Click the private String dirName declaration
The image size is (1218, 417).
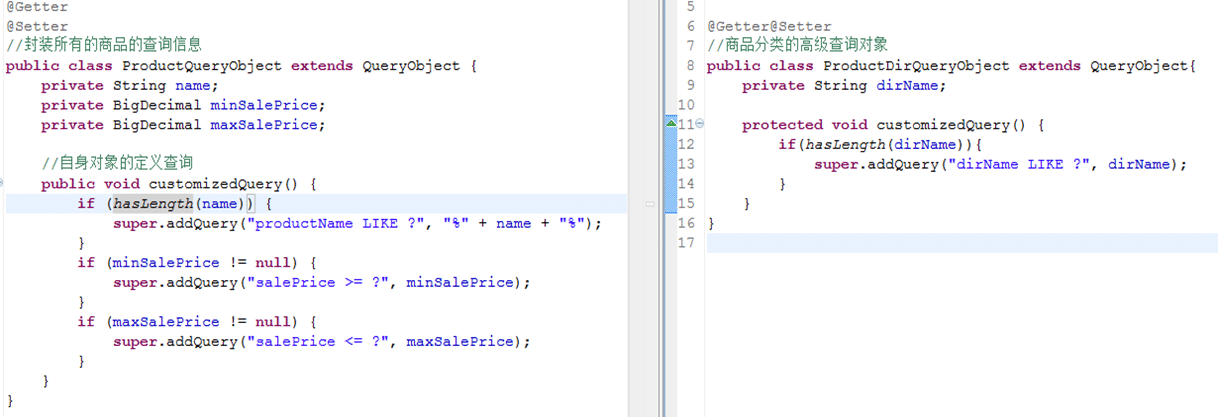pyautogui.click(x=843, y=86)
